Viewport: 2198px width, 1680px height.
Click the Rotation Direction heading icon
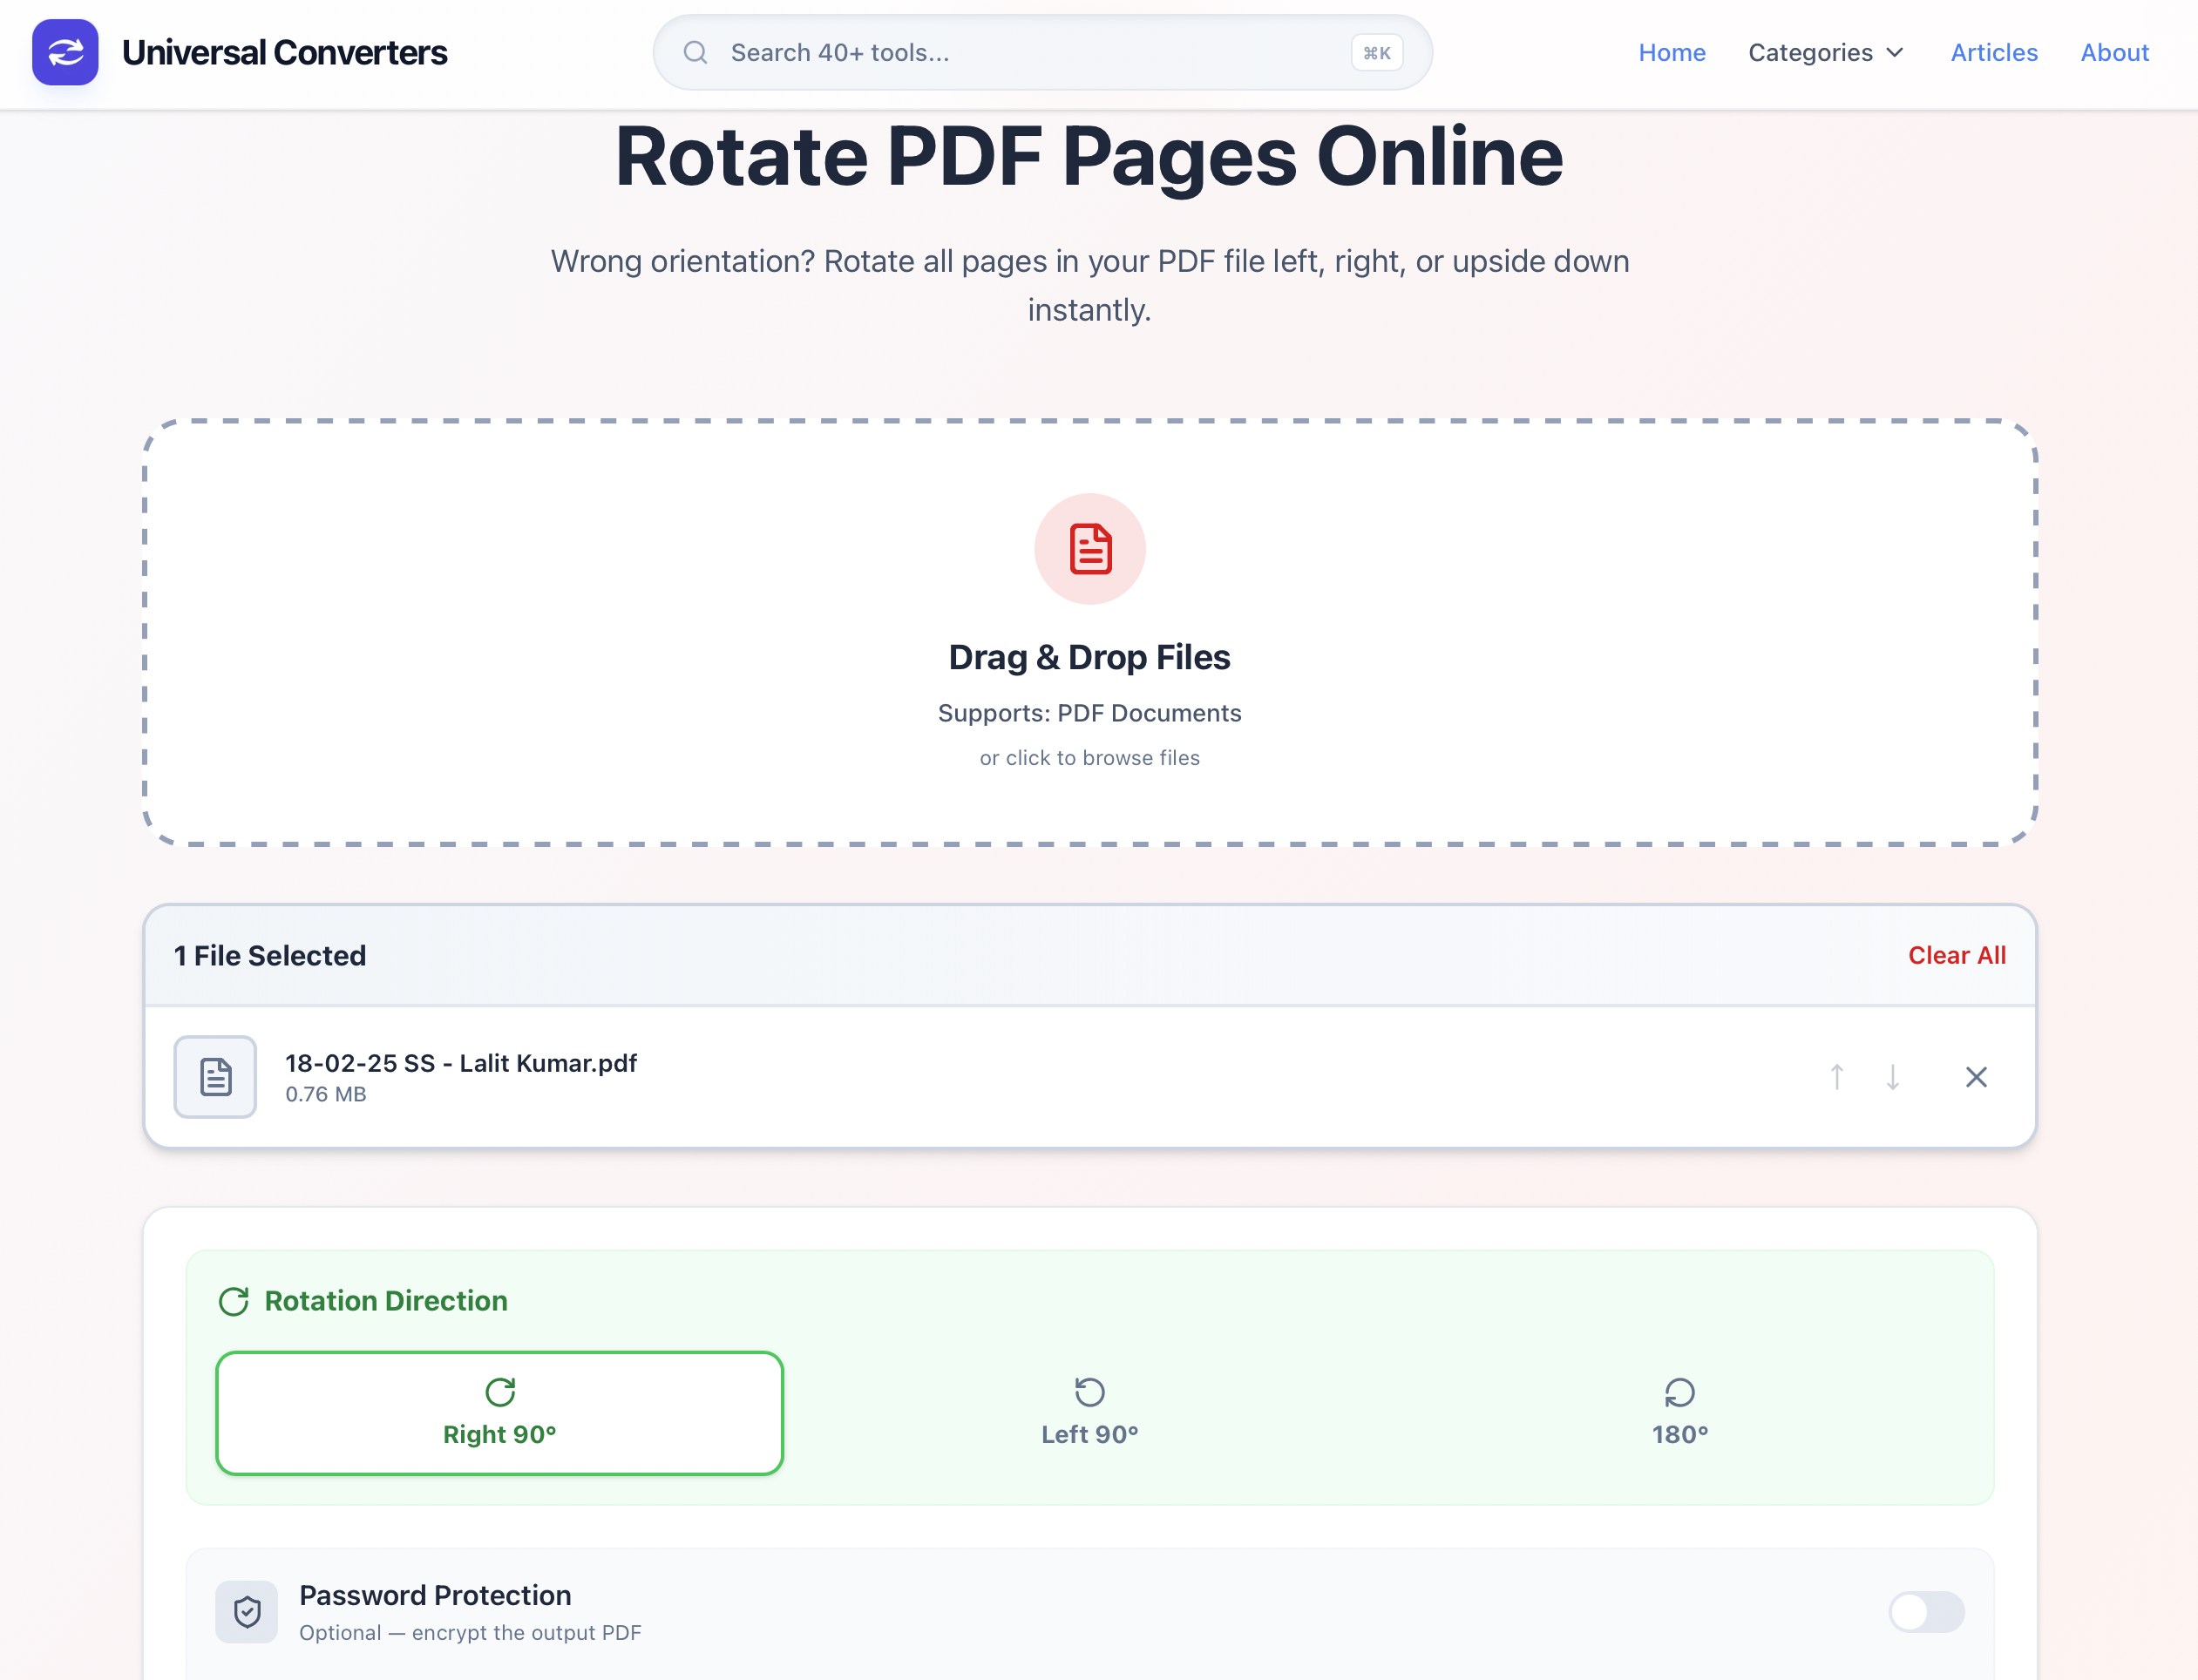coord(233,1301)
